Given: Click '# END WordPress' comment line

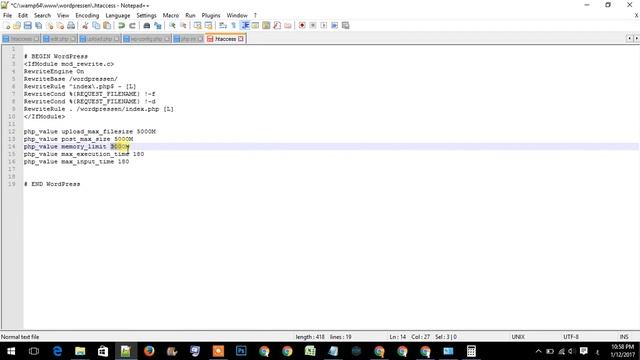Looking at the screenshot, I should click(x=52, y=184).
